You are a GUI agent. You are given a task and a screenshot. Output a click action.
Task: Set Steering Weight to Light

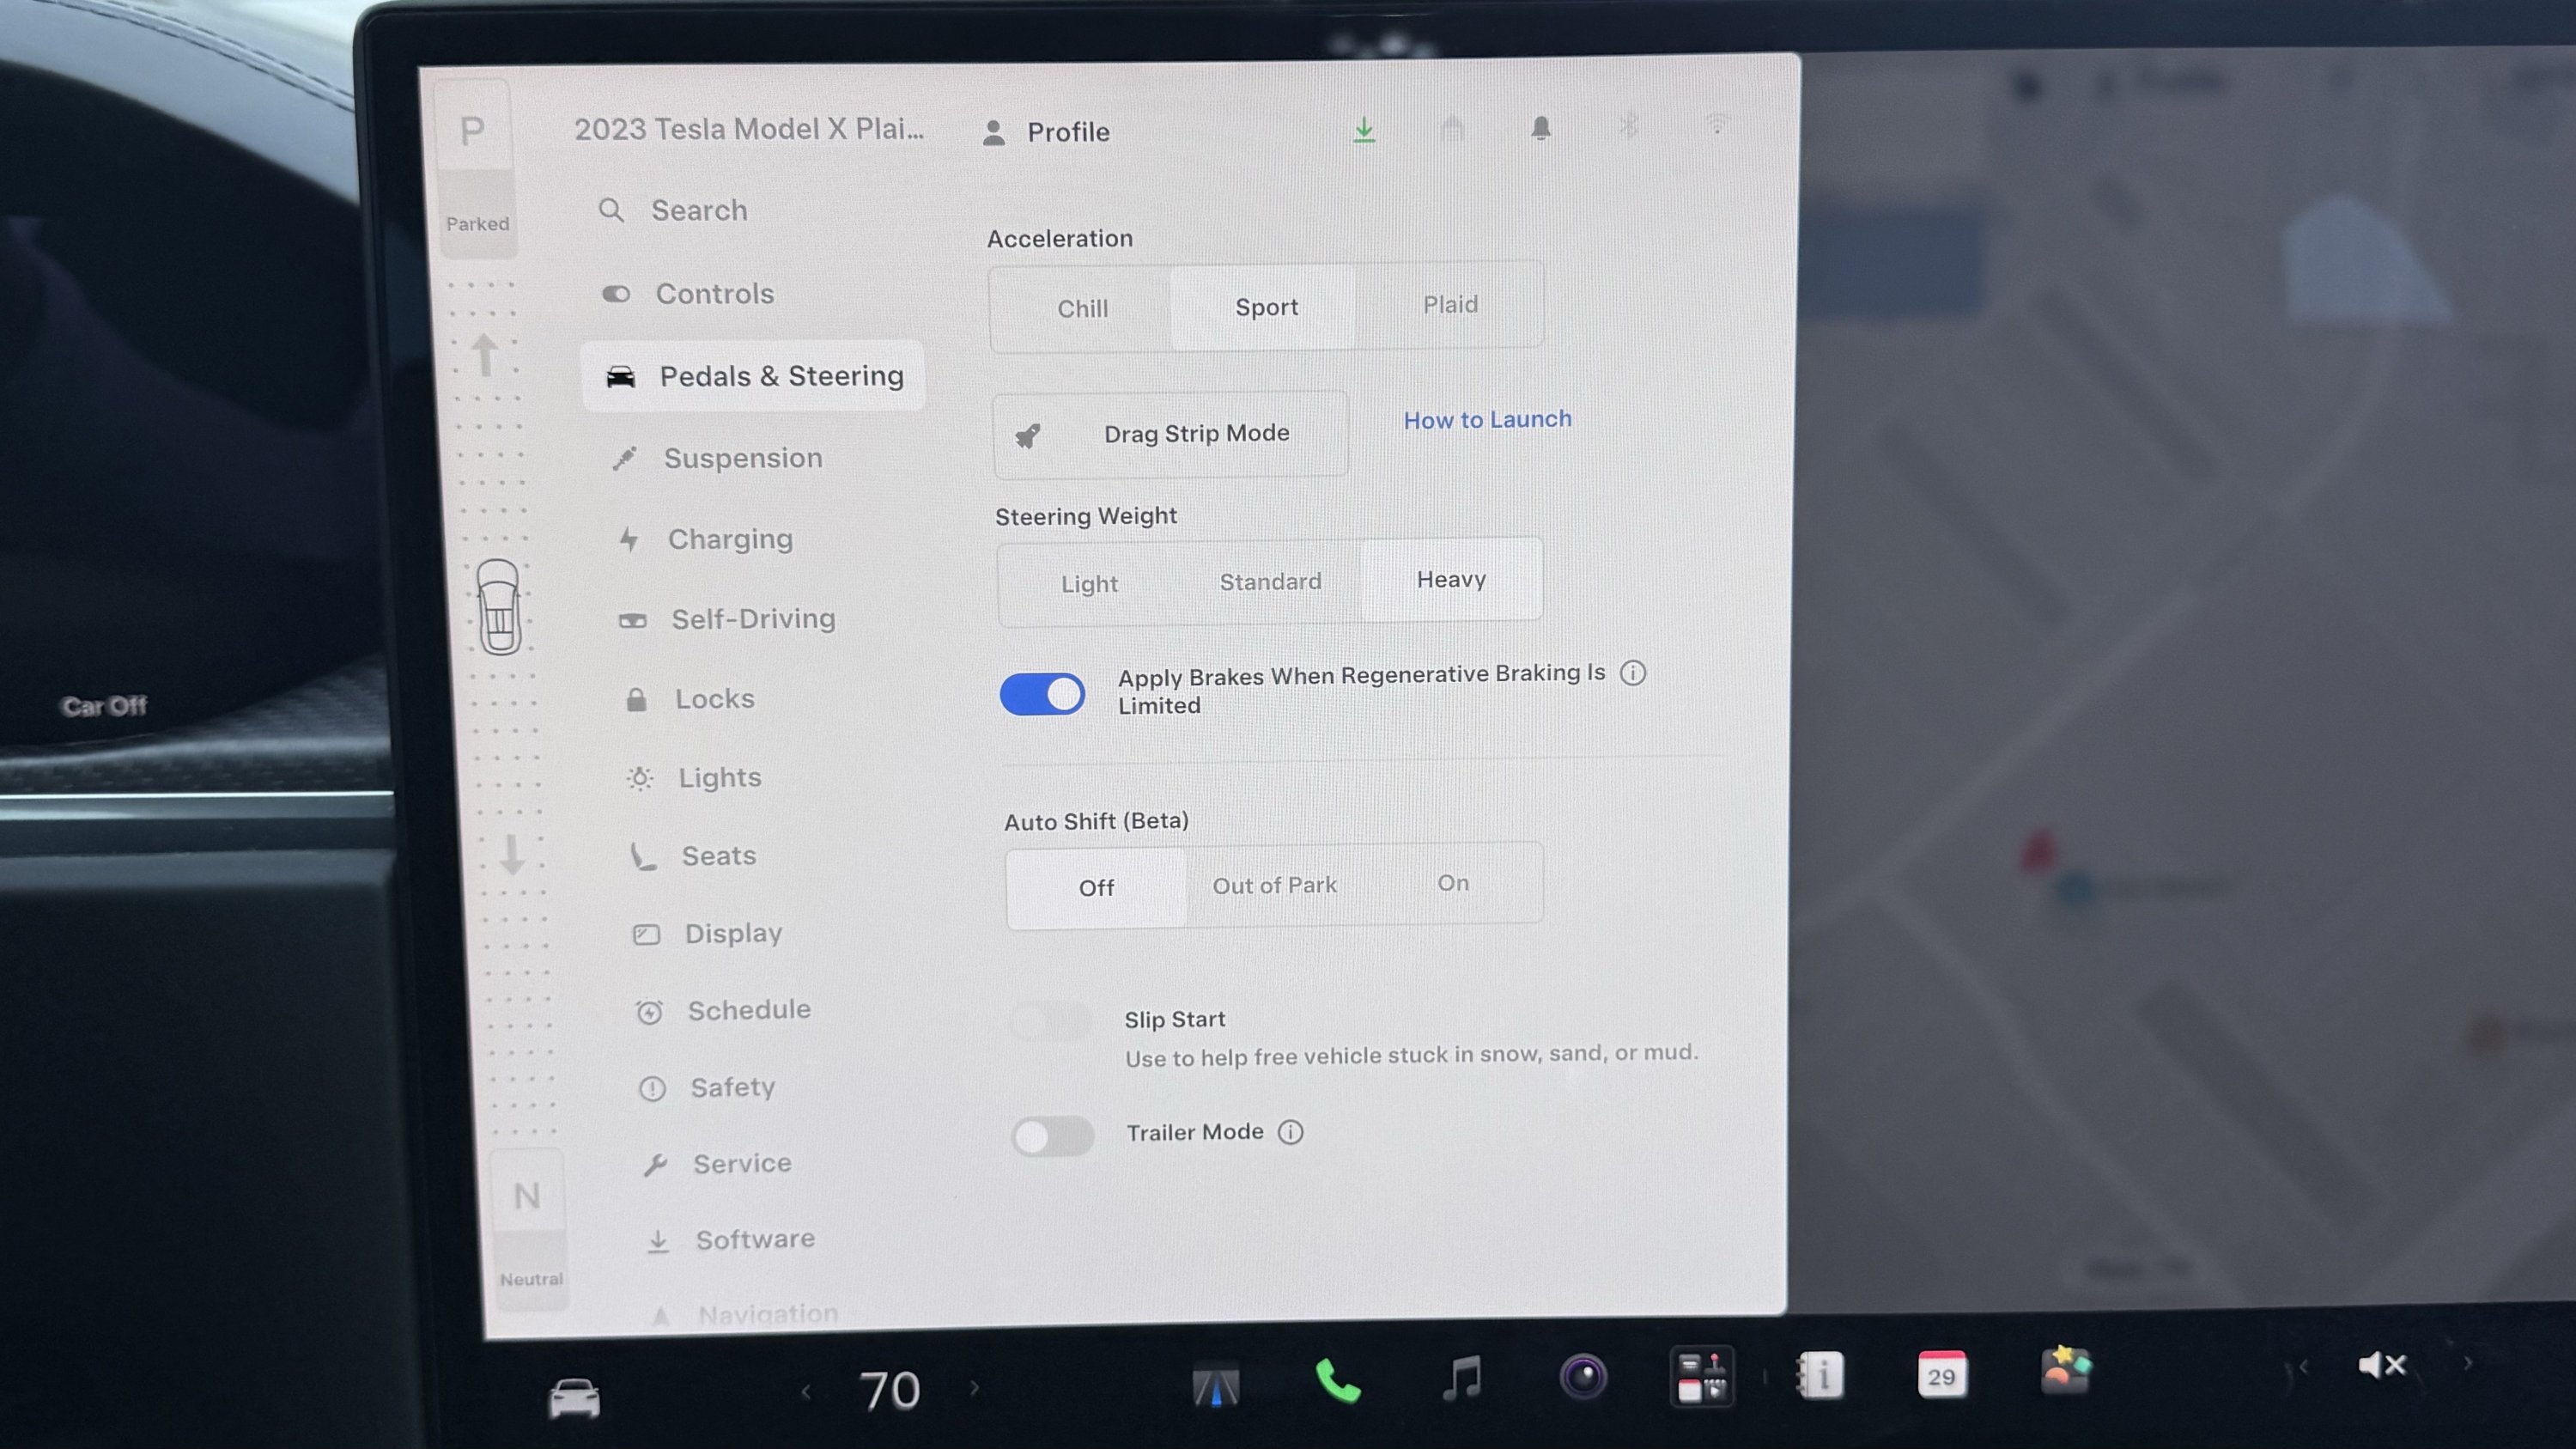tap(1090, 584)
